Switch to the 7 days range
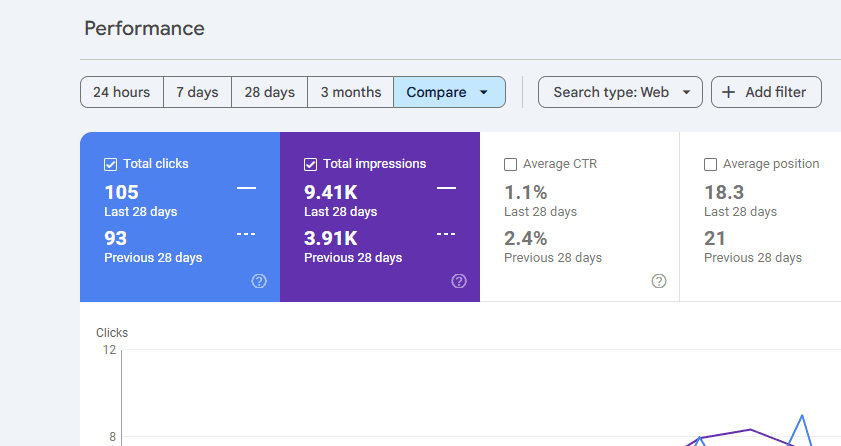The image size is (841, 446). pyautogui.click(x=197, y=92)
